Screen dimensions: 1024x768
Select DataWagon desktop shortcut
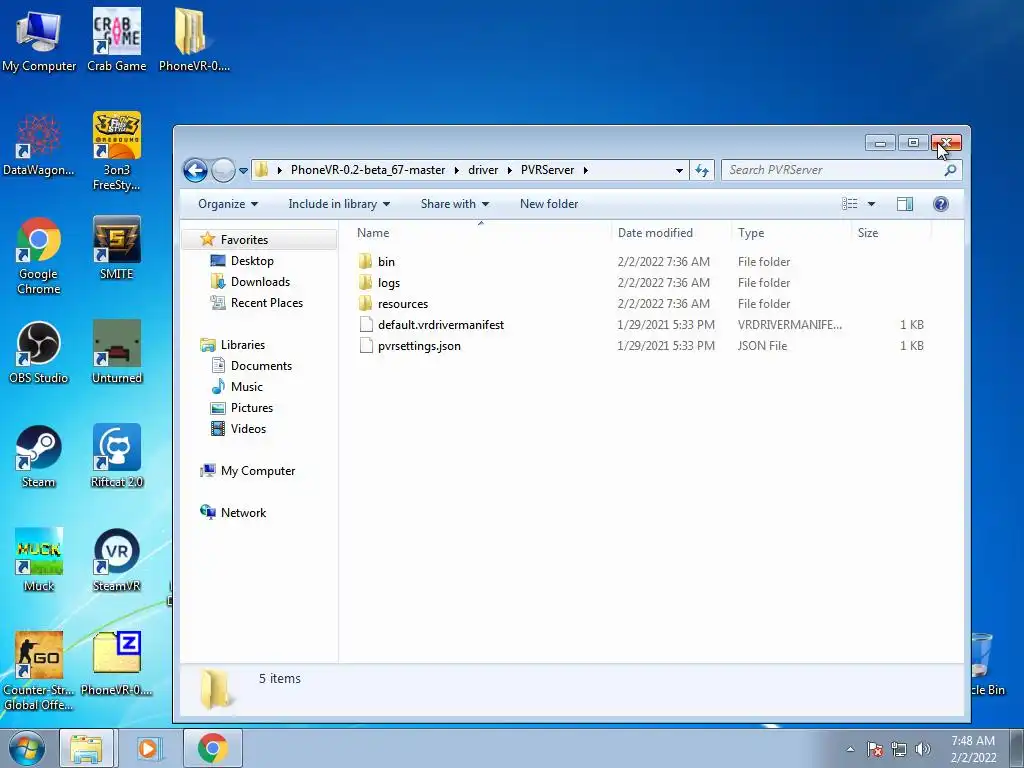click(x=39, y=145)
